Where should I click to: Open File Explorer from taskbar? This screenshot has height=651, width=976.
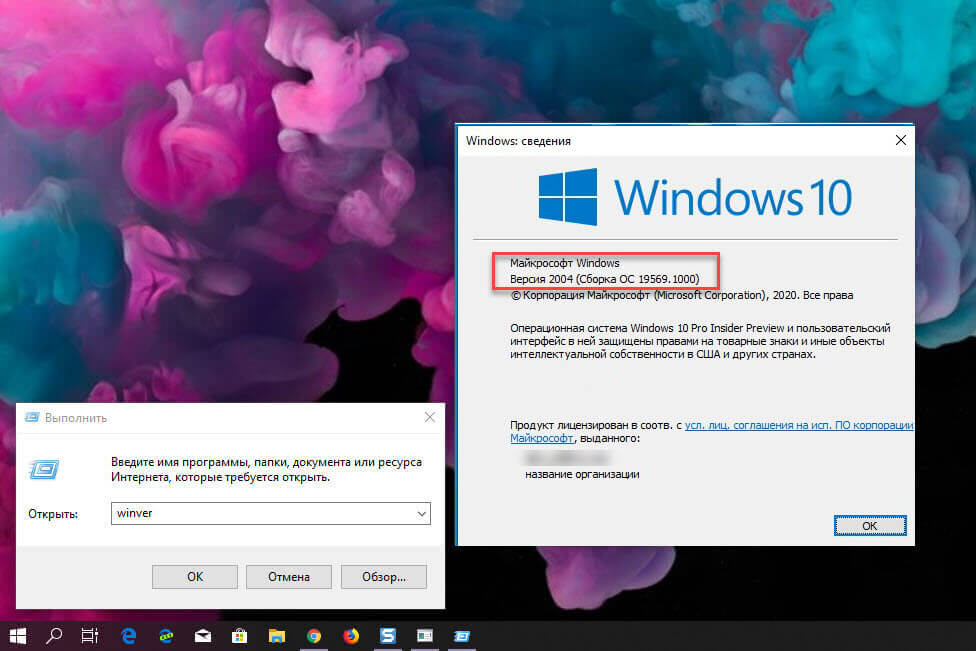point(277,635)
